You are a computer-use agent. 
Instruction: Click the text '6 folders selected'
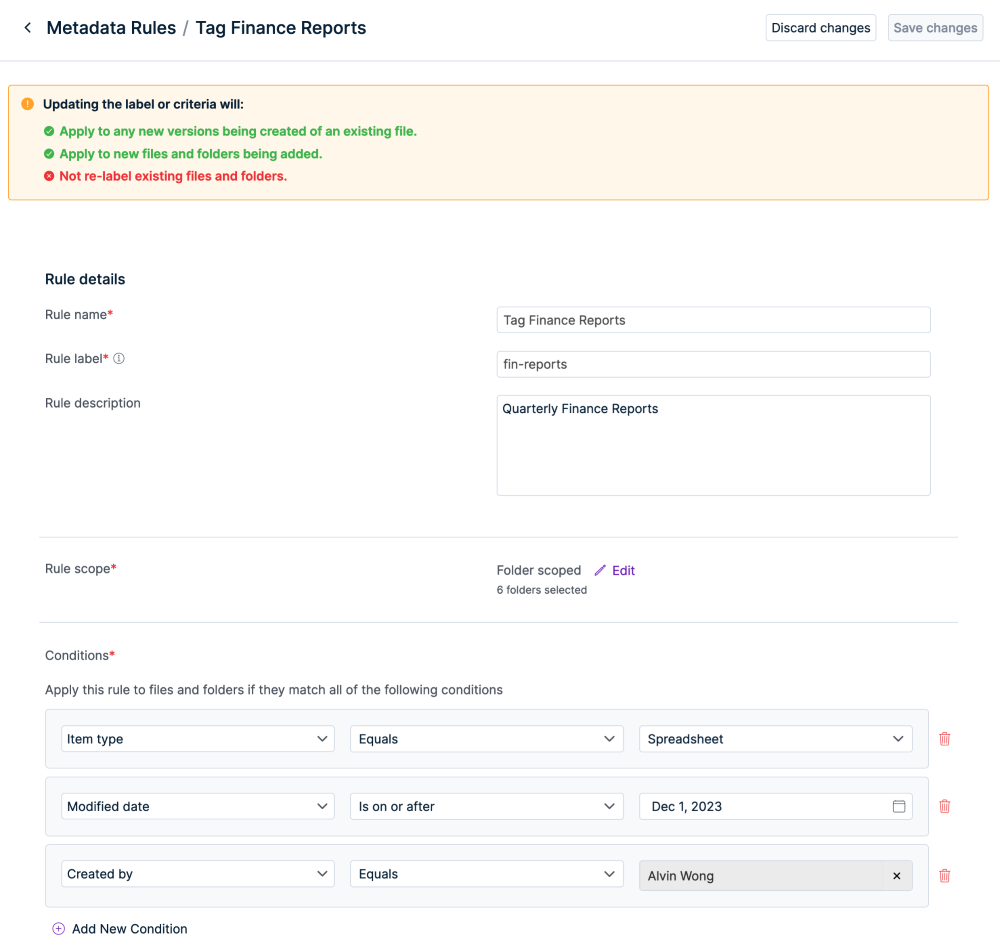[541, 590]
